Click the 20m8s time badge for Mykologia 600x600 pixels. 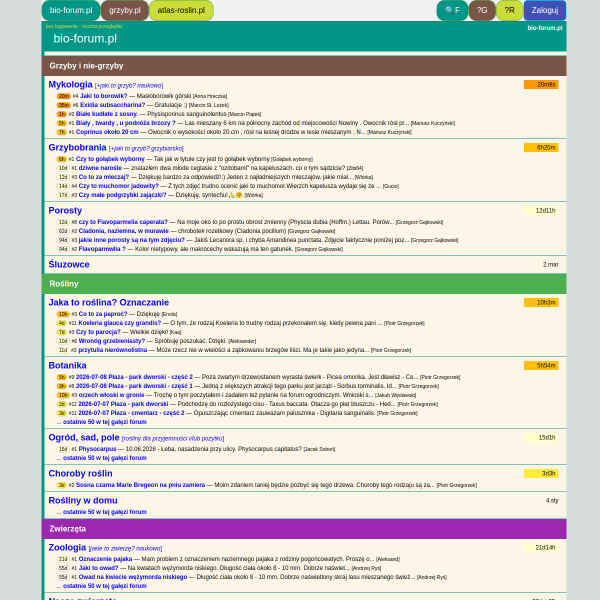(541, 85)
